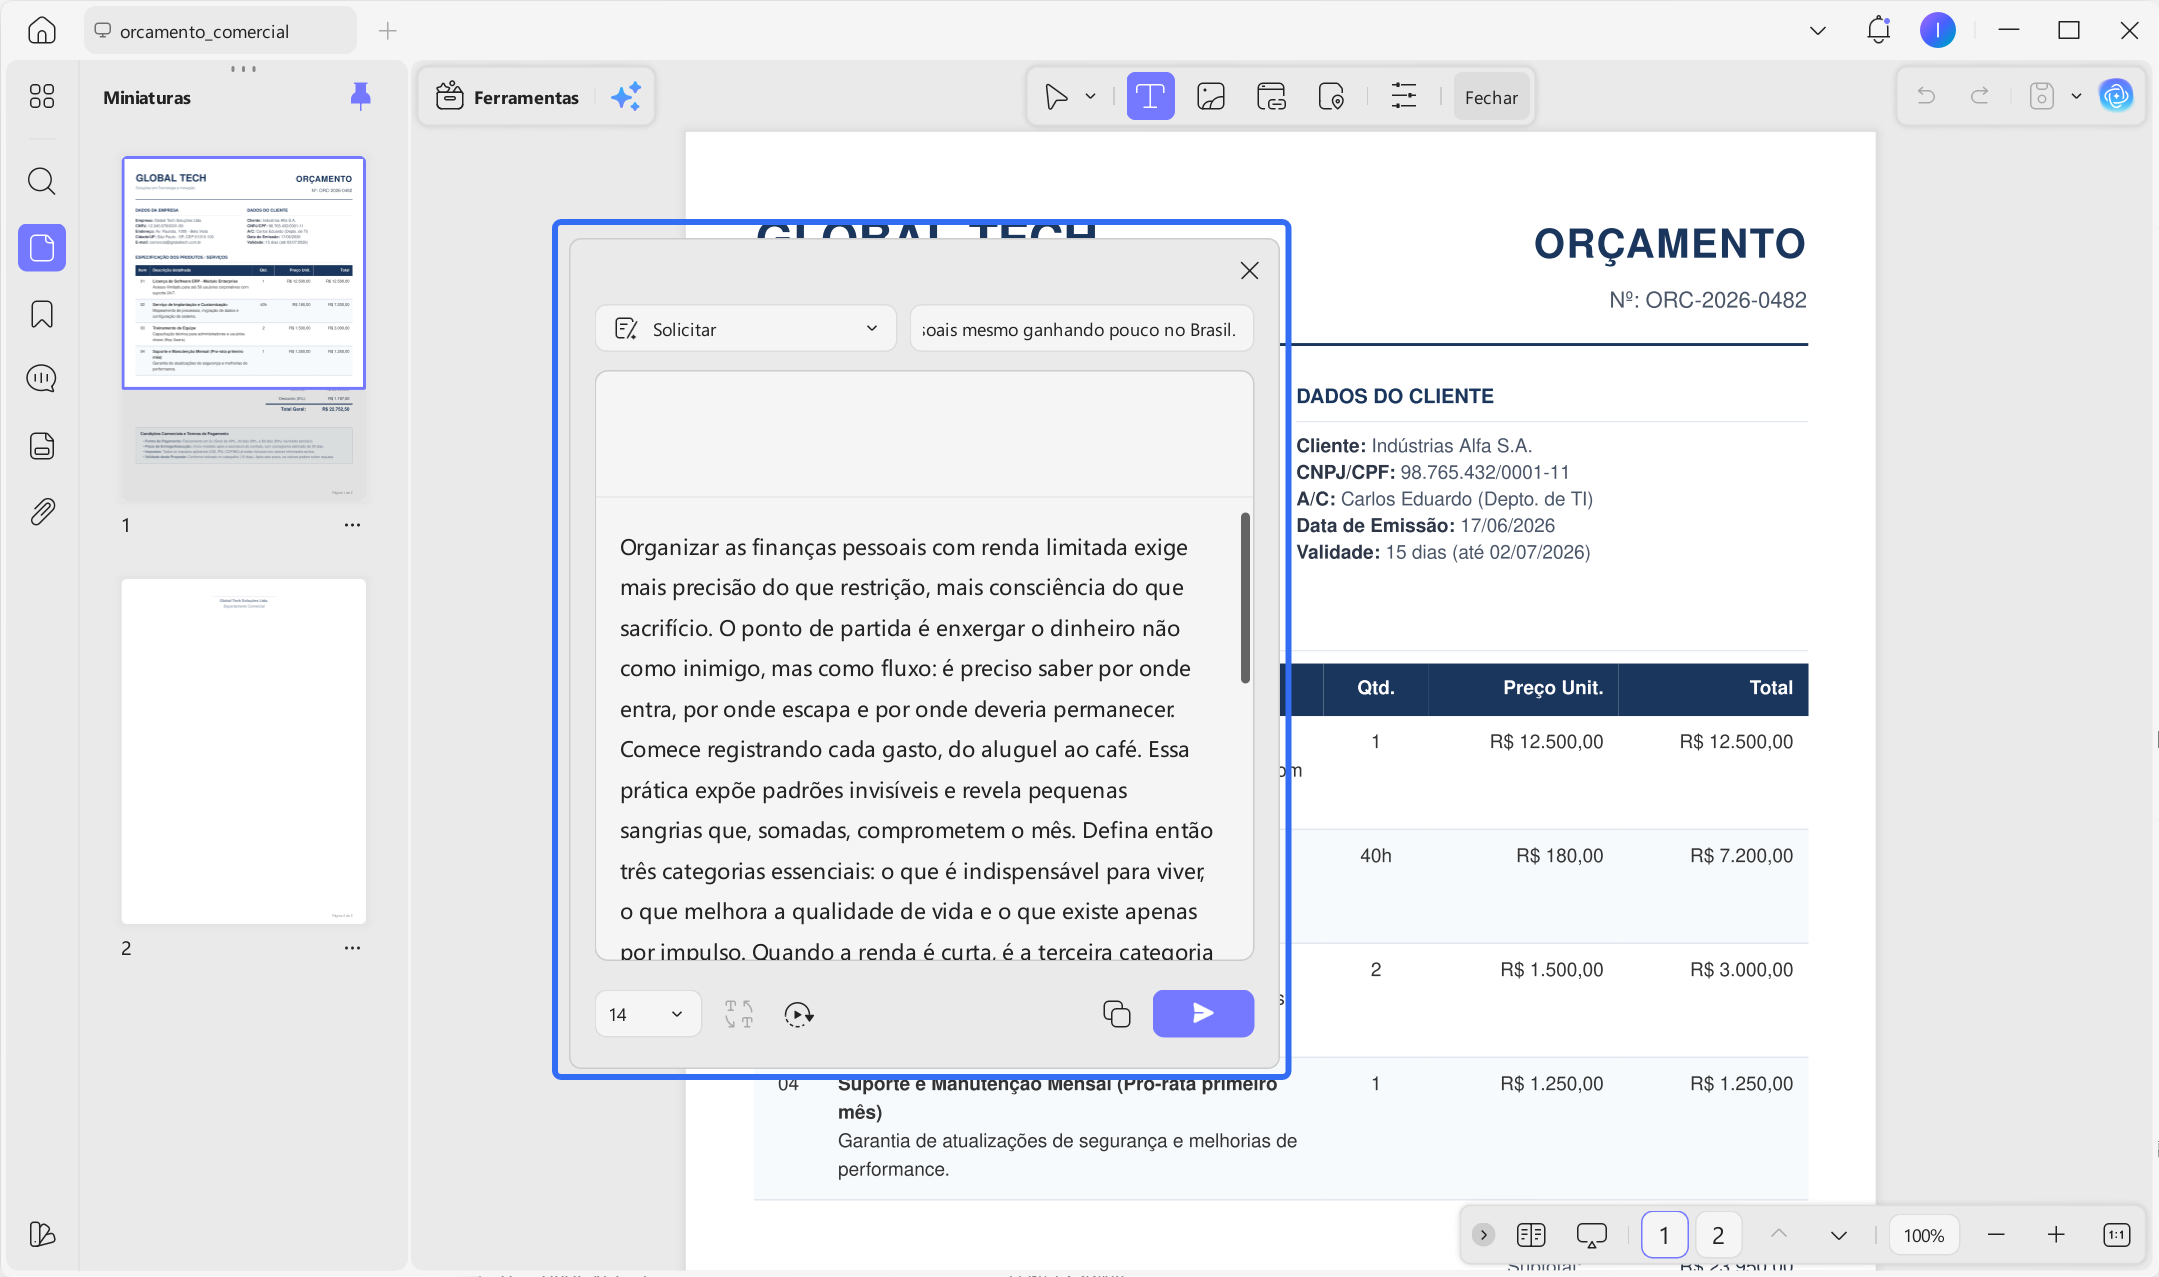The width and height of the screenshot is (2159, 1277).
Task: Click the blue send arrow button
Action: coord(1203,1014)
